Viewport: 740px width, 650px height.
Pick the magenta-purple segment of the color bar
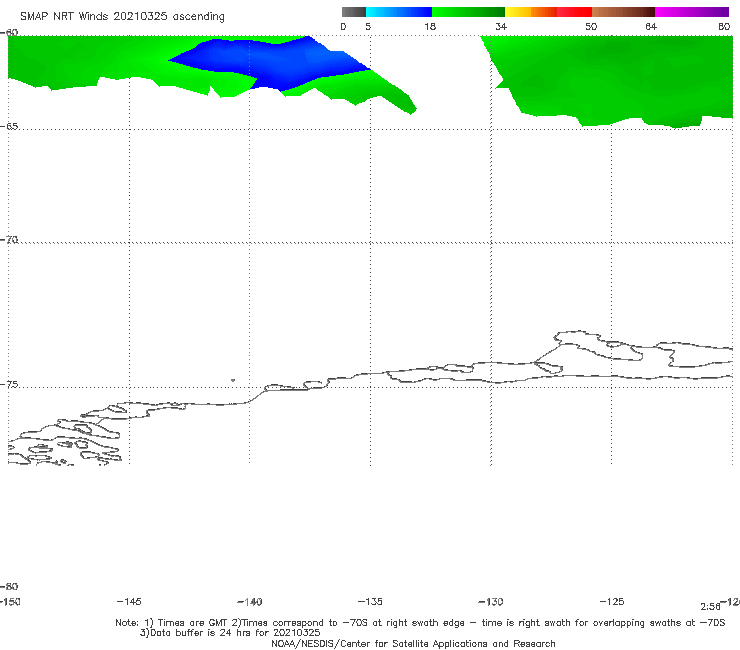coord(692,12)
